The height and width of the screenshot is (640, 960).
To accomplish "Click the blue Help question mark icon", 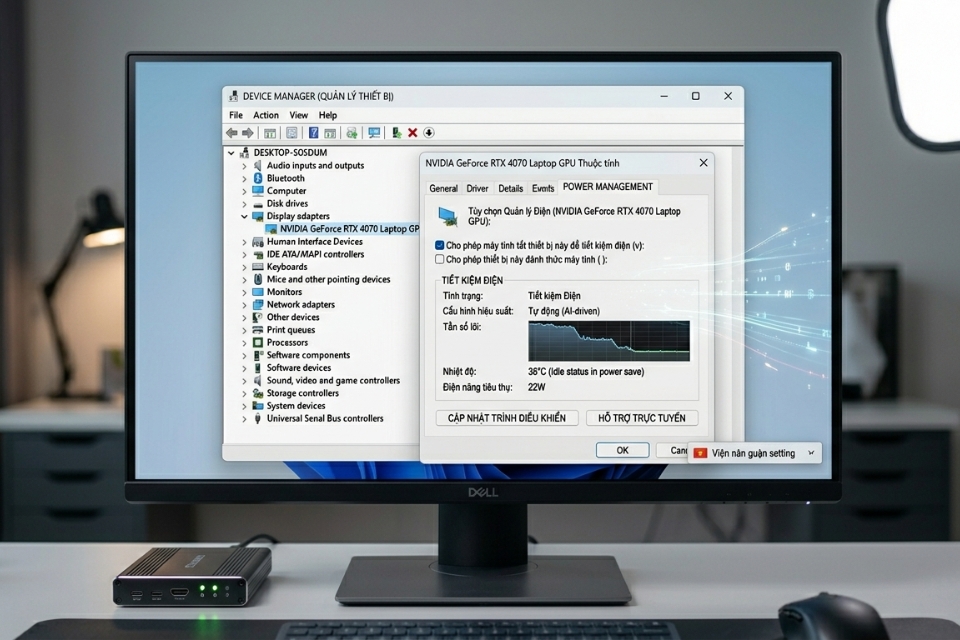I will pos(313,132).
